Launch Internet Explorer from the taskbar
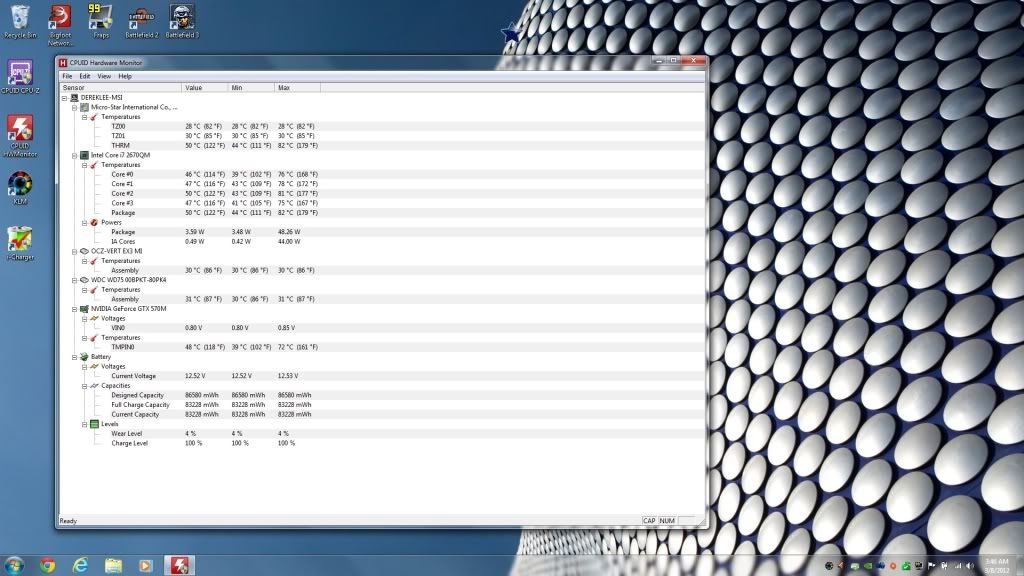 tap(80, 565)
